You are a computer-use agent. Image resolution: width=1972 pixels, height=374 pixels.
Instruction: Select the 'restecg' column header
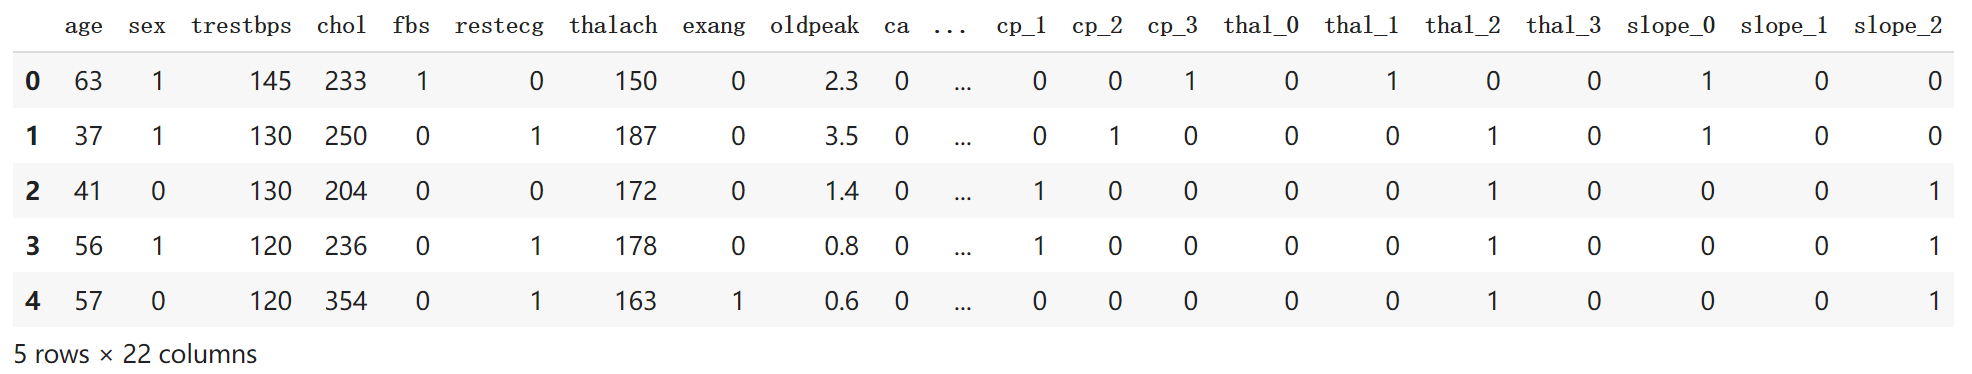pyautogui.click(x=499, y=26)
